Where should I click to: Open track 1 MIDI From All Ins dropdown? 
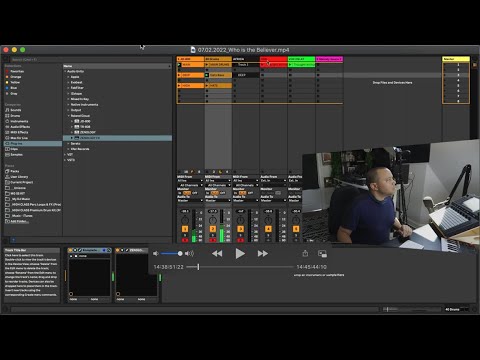pos(190,181)
